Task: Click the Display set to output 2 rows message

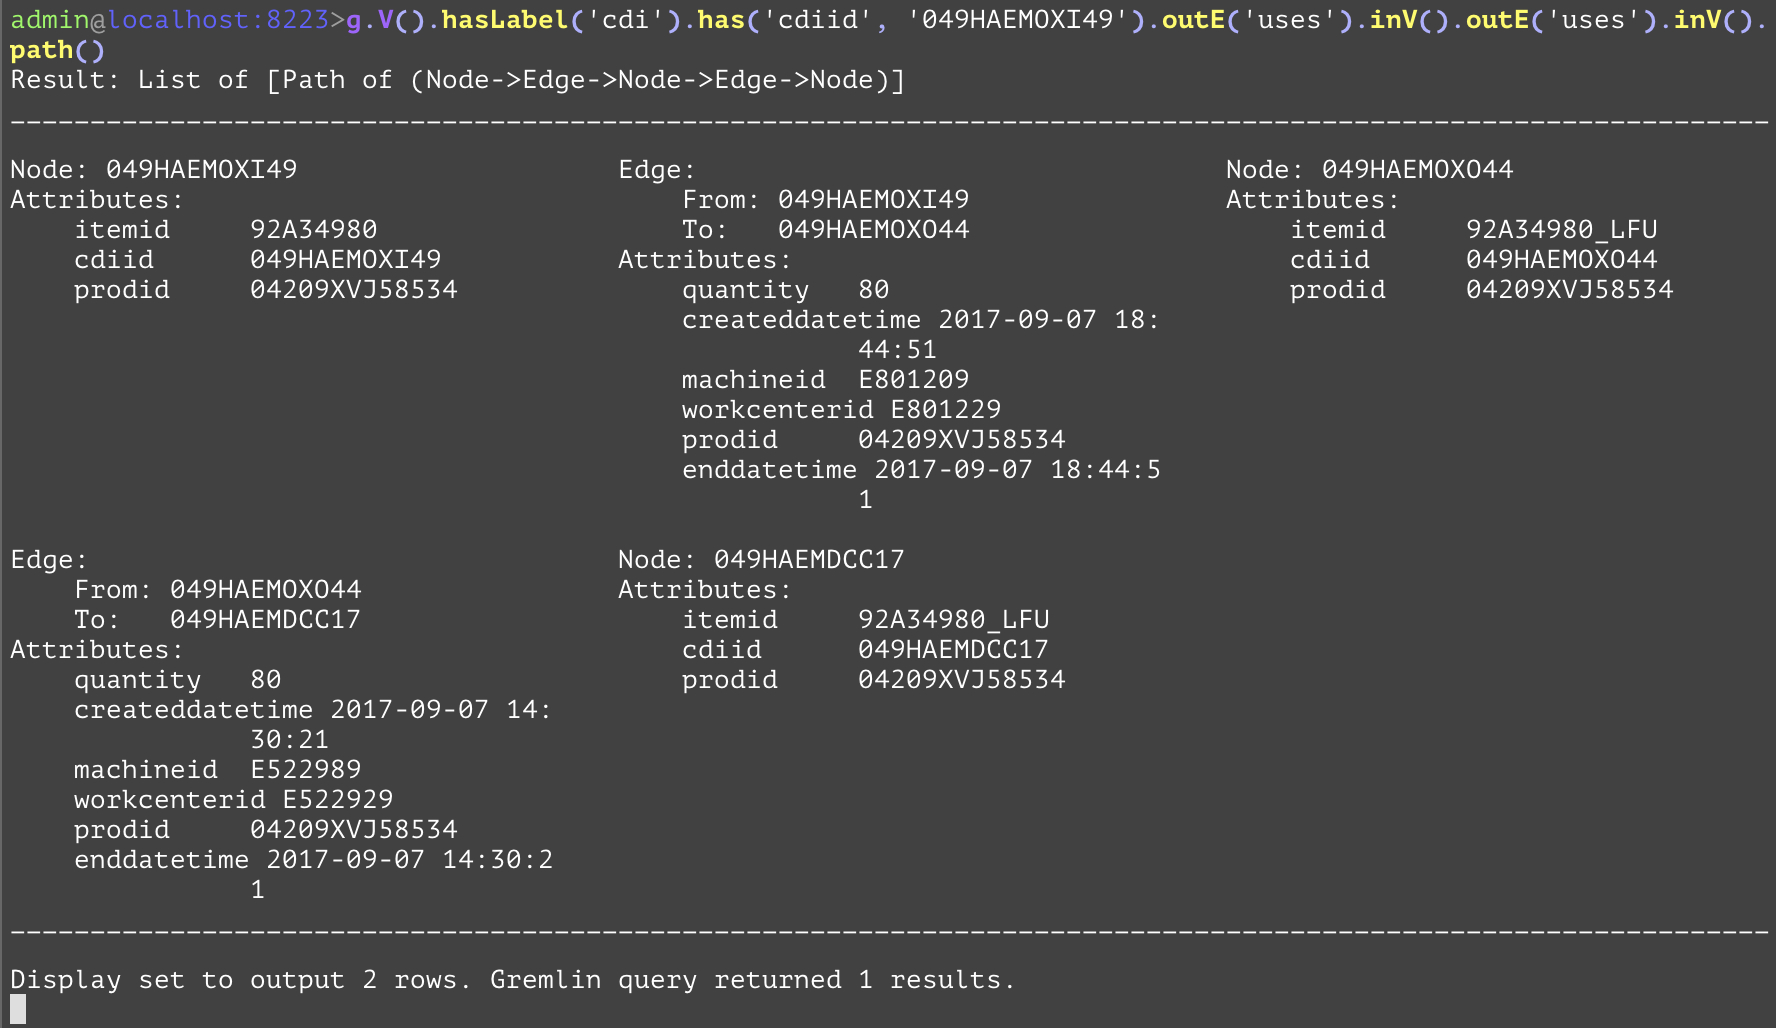Action: pos(240,980)
